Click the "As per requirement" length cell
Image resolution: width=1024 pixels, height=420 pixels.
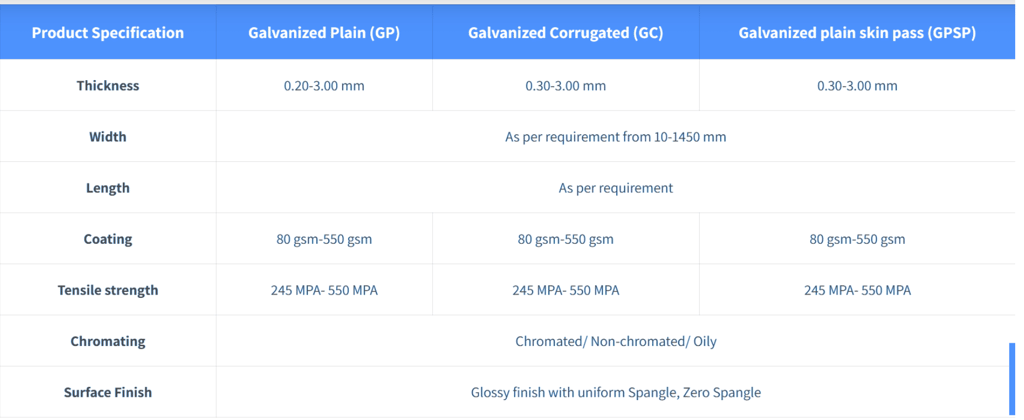615,188
